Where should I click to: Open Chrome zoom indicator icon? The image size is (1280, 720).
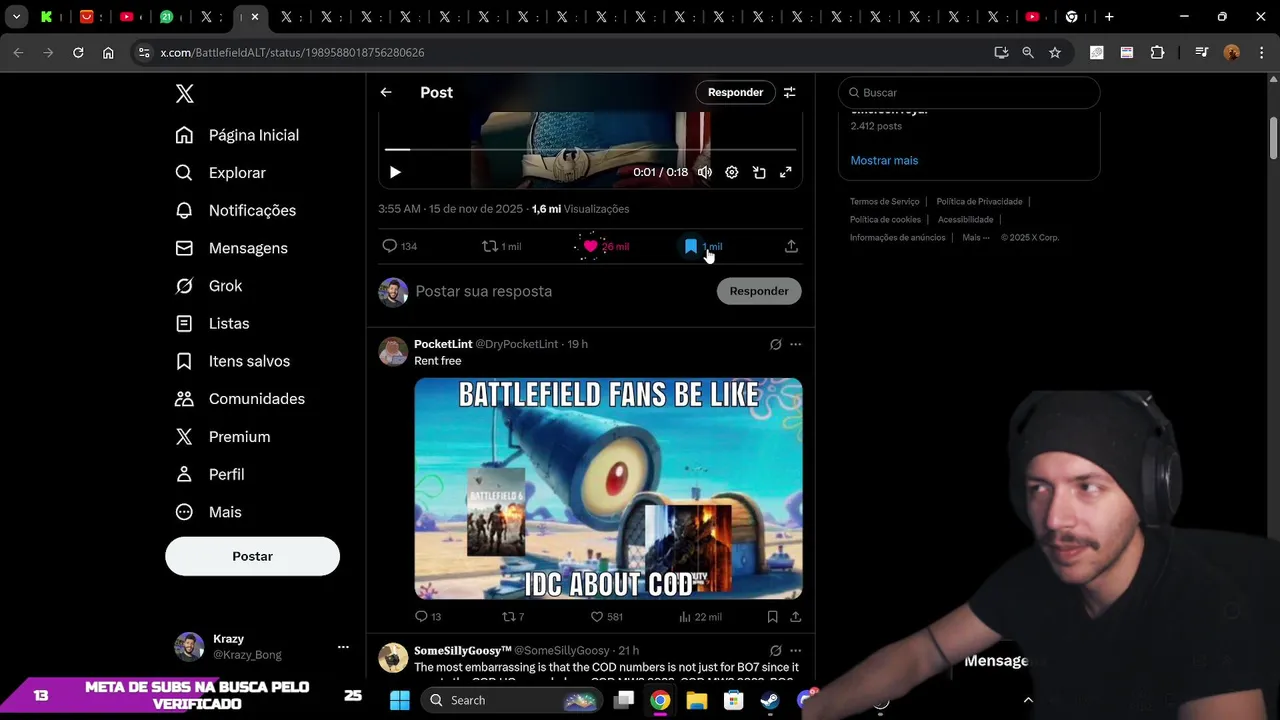tap(1028, 52)
